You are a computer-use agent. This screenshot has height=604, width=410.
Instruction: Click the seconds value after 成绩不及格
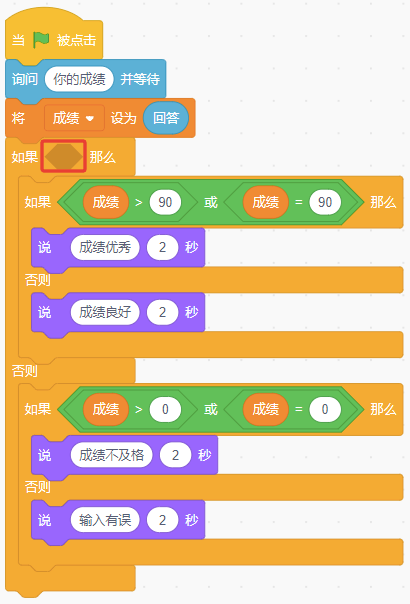point(175,455)
